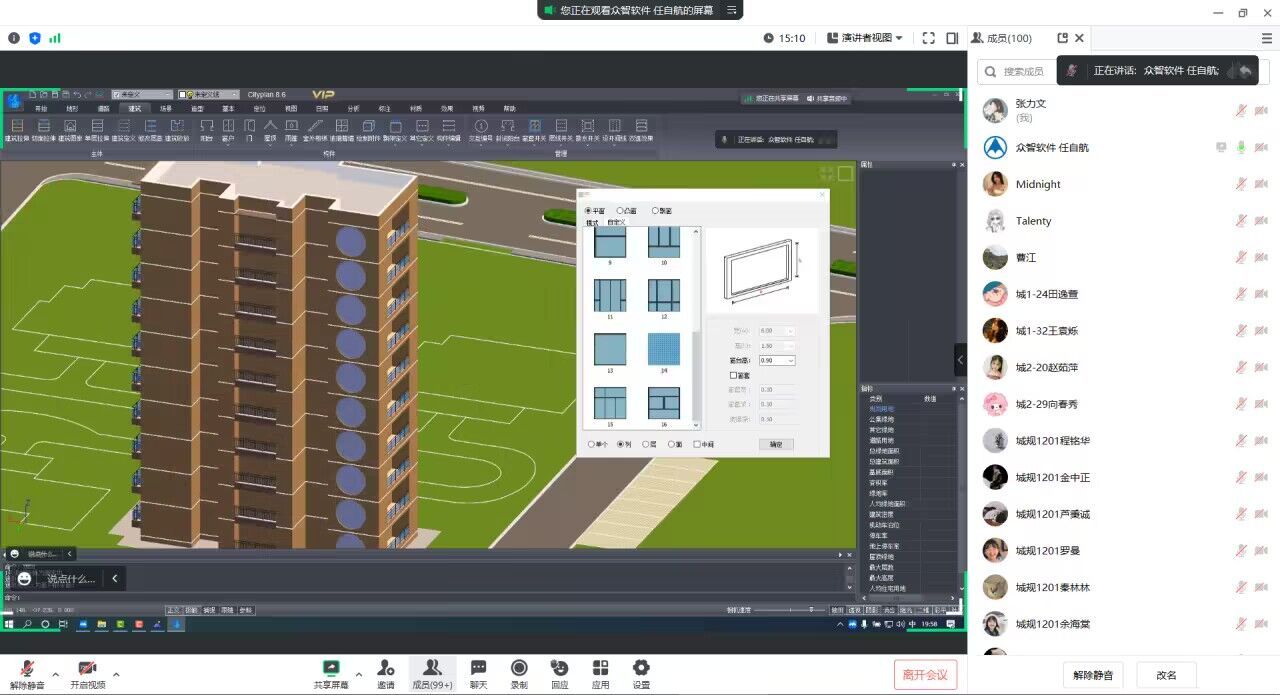The image size is (1280, 695).
Task: Select window style thumbnail 14
Action: click(x=664, y=350)
